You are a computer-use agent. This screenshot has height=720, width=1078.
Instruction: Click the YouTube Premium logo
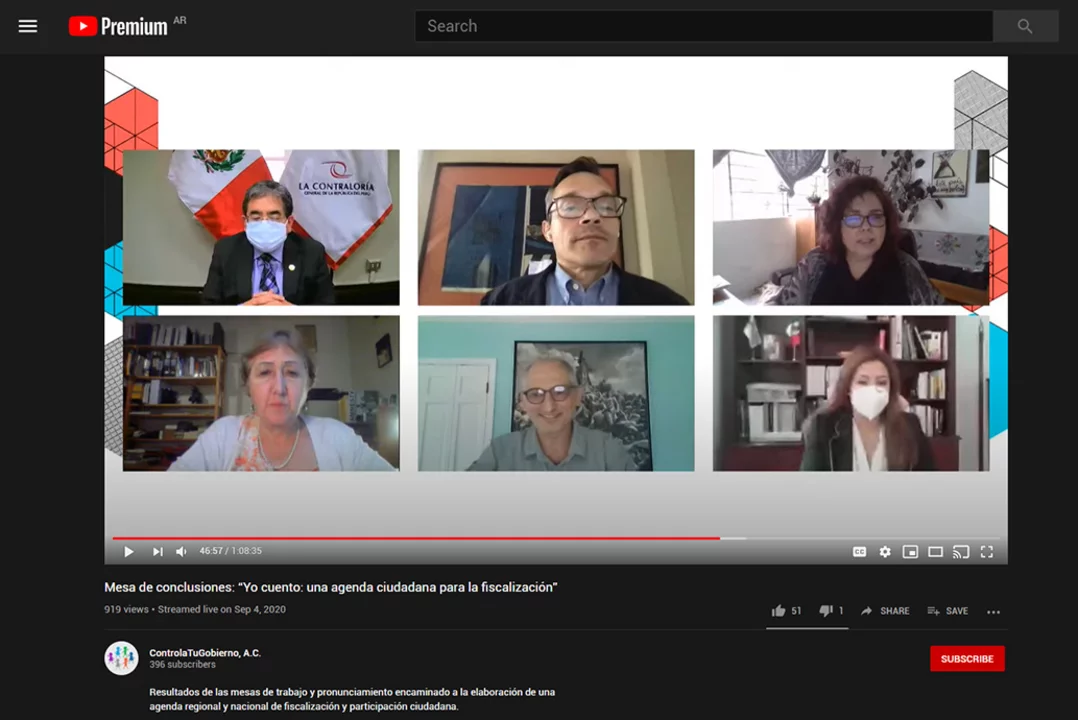point(118,26)
